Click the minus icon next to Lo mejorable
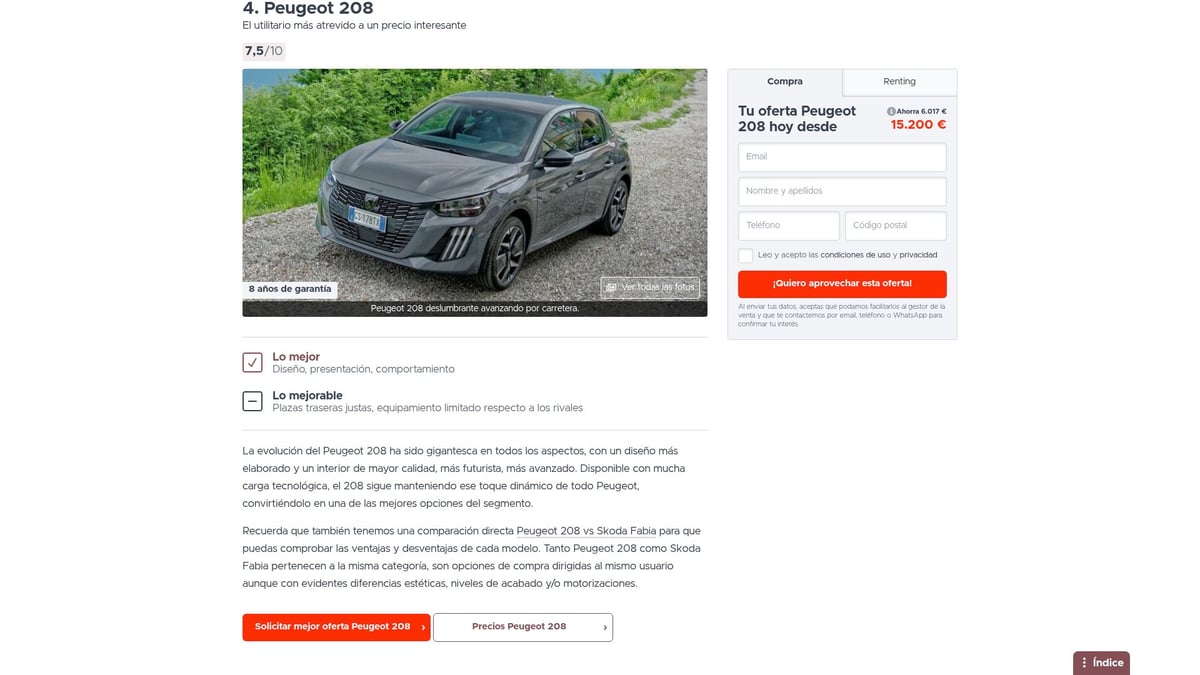 (x=252, y=401)
